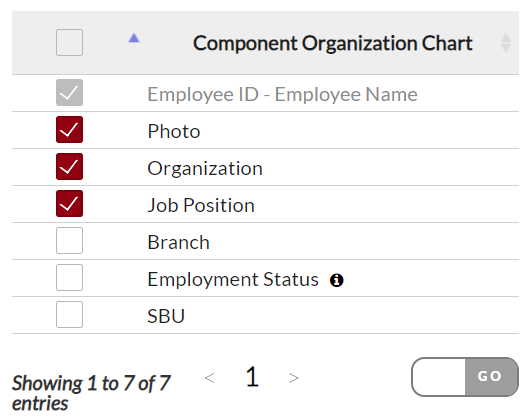Image resolution: width=532 pixels, height=420 pixels.
Task: Uncheck the Photo checkbox
Action: coord(69,130)
